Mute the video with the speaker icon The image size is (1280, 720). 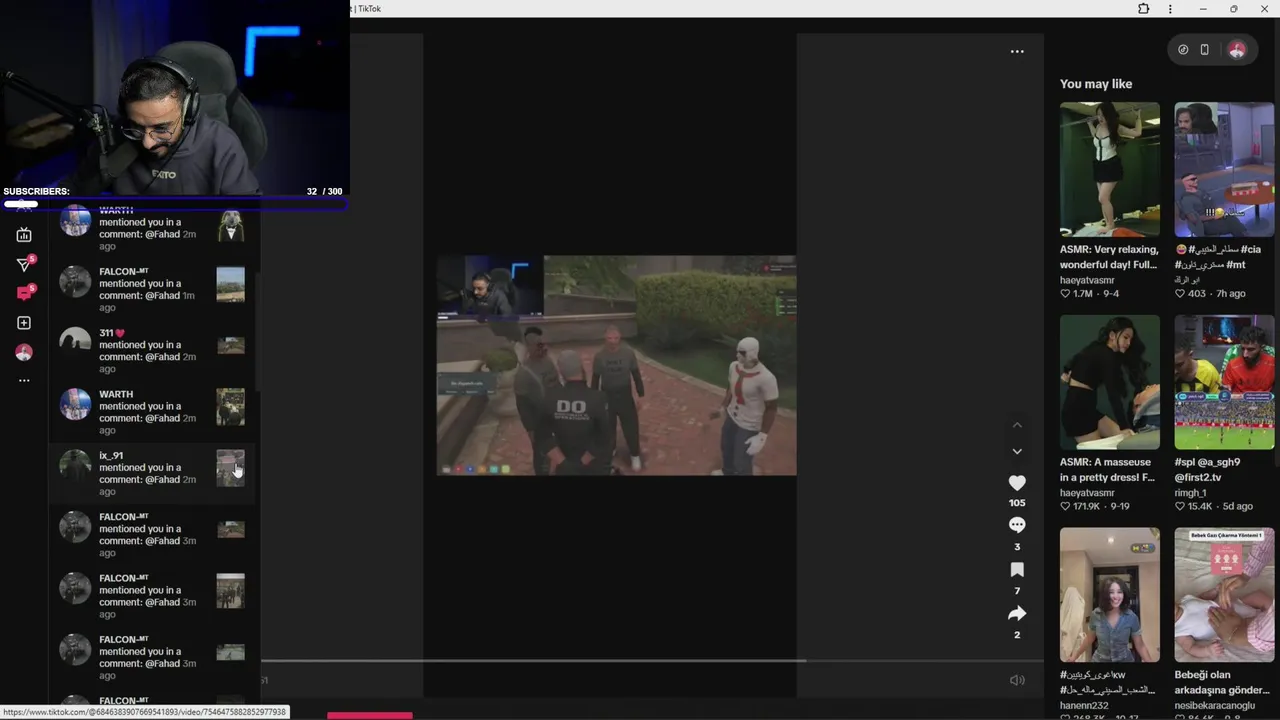click(1017, 680)
